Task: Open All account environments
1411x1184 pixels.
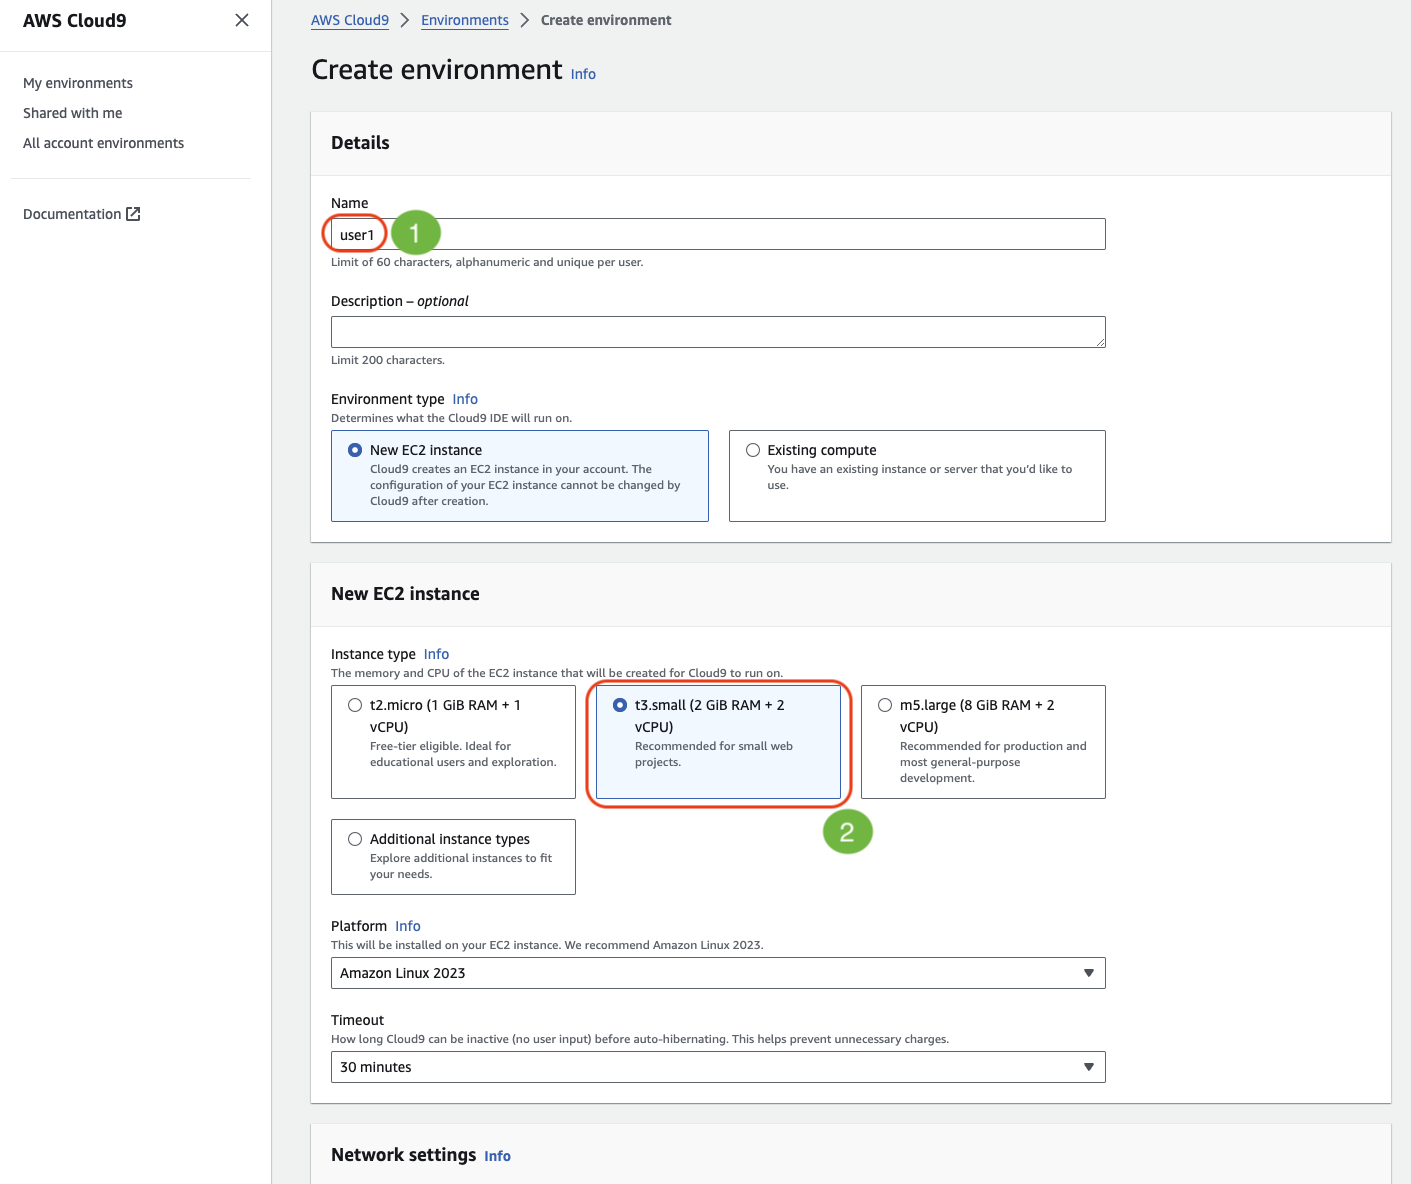Action: pyautogui.click(x=104, y=143)
